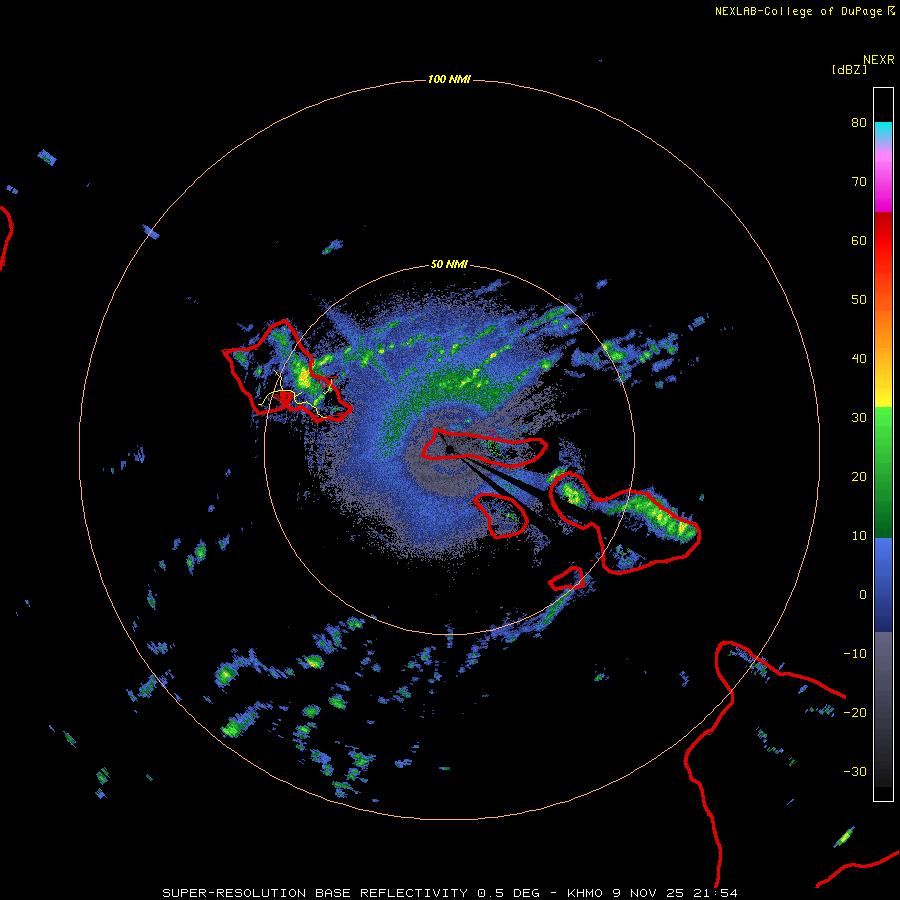Screen dimensions: 900x900
Task: Click the -30 value on the dBZ scale
Action: [x=855, y=772]
